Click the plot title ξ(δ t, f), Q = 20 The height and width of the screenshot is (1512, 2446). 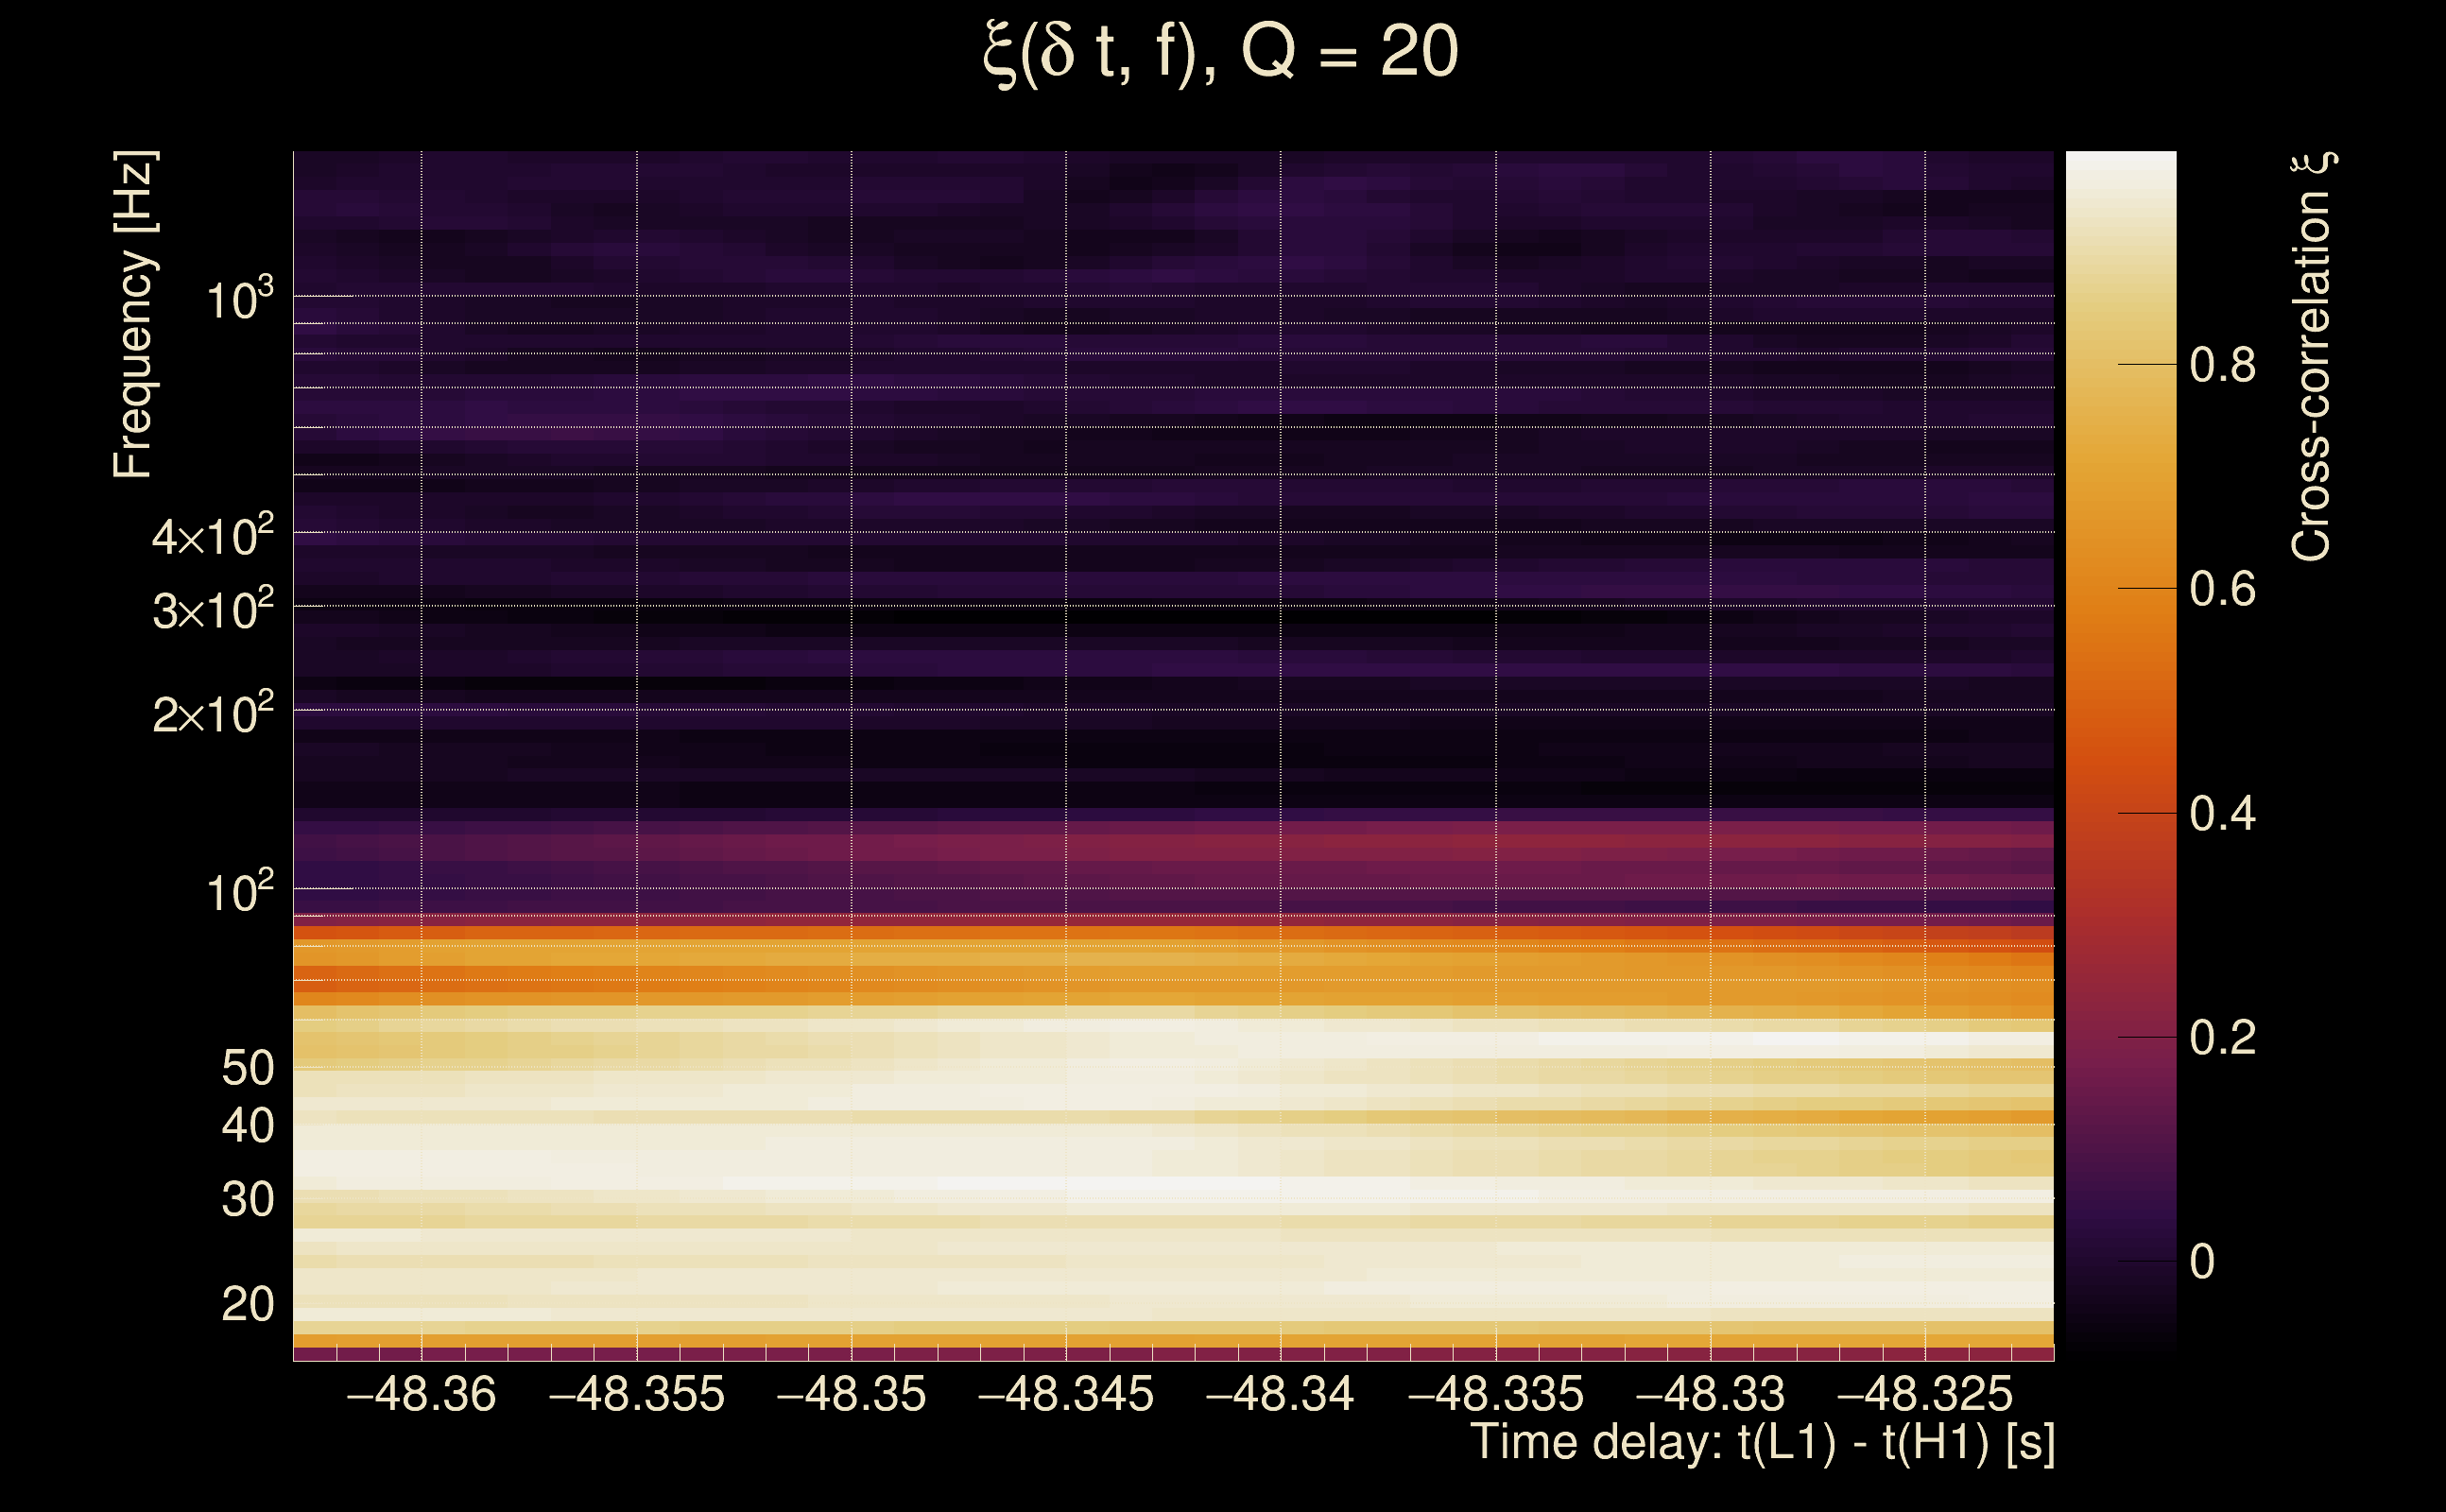pyautogui.click(x=1220, y=52)
